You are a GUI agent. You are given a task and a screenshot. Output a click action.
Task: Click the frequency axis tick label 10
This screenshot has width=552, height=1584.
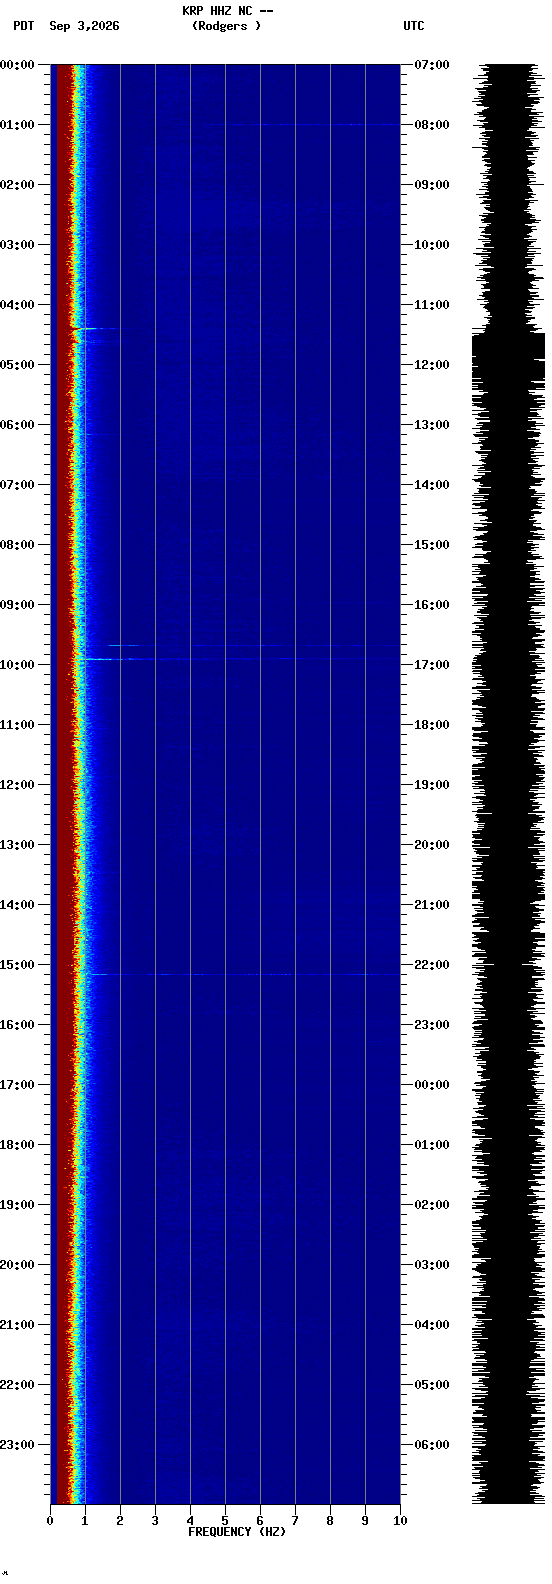400,1521
